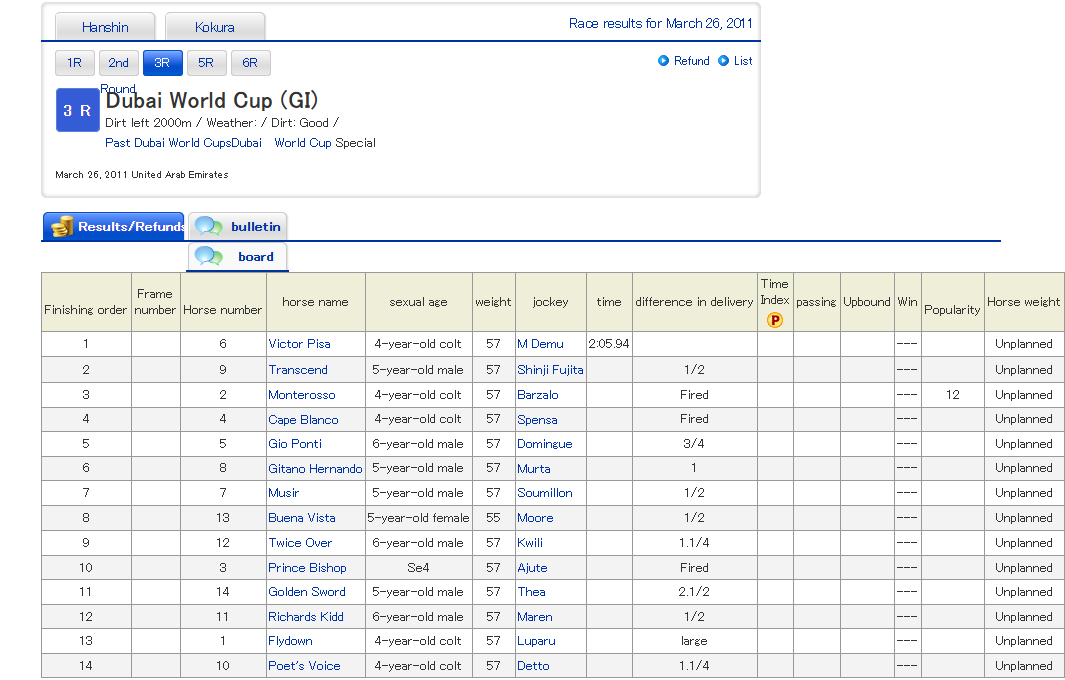
Task: Open horse Richards Kidd's page
Action: coord(306,617)
